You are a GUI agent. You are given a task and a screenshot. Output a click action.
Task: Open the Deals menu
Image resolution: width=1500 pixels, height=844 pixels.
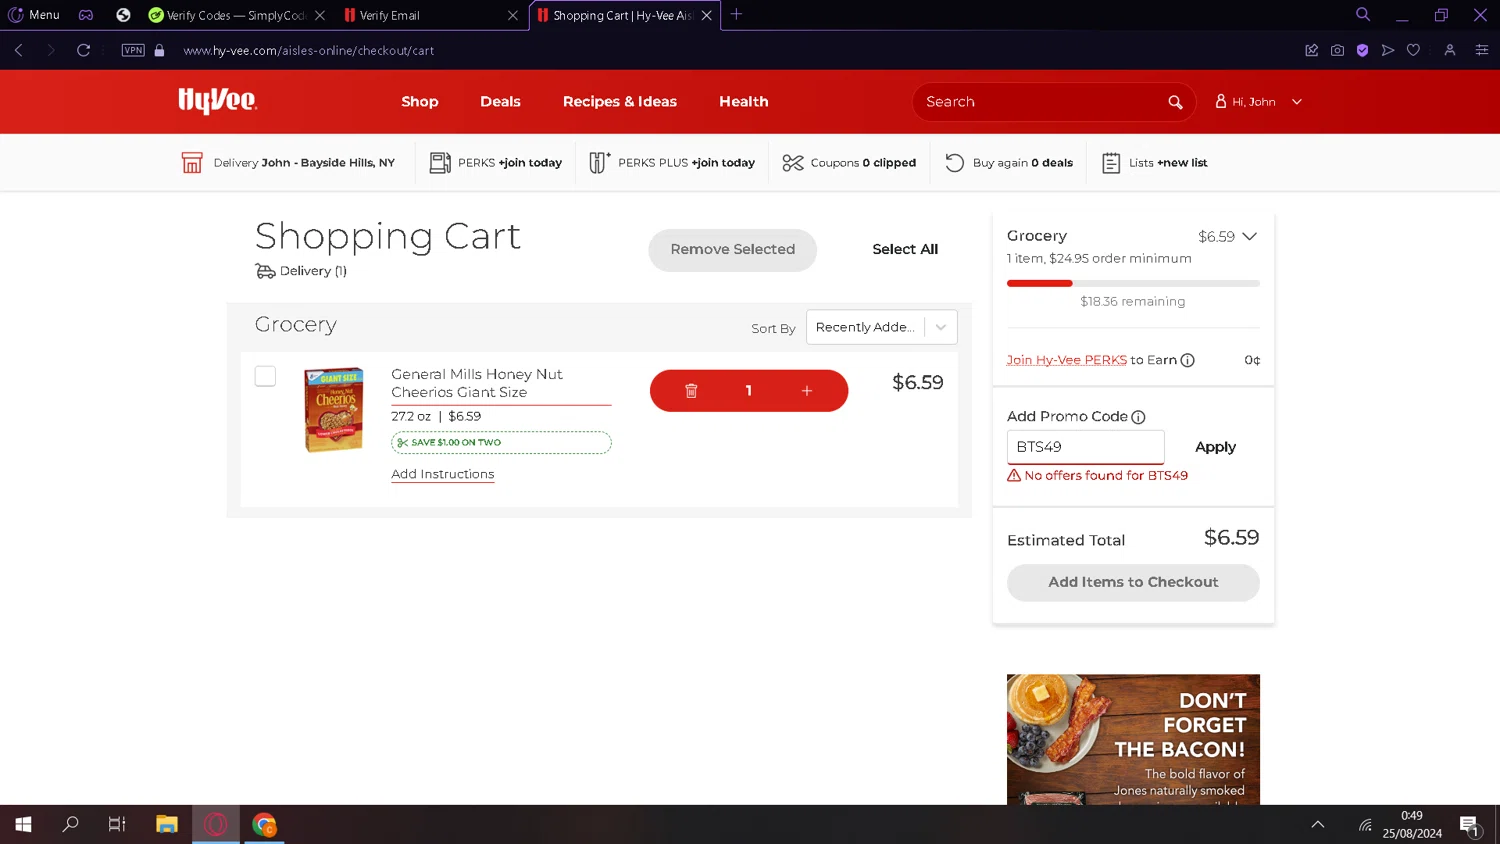(x=500, y=102)
